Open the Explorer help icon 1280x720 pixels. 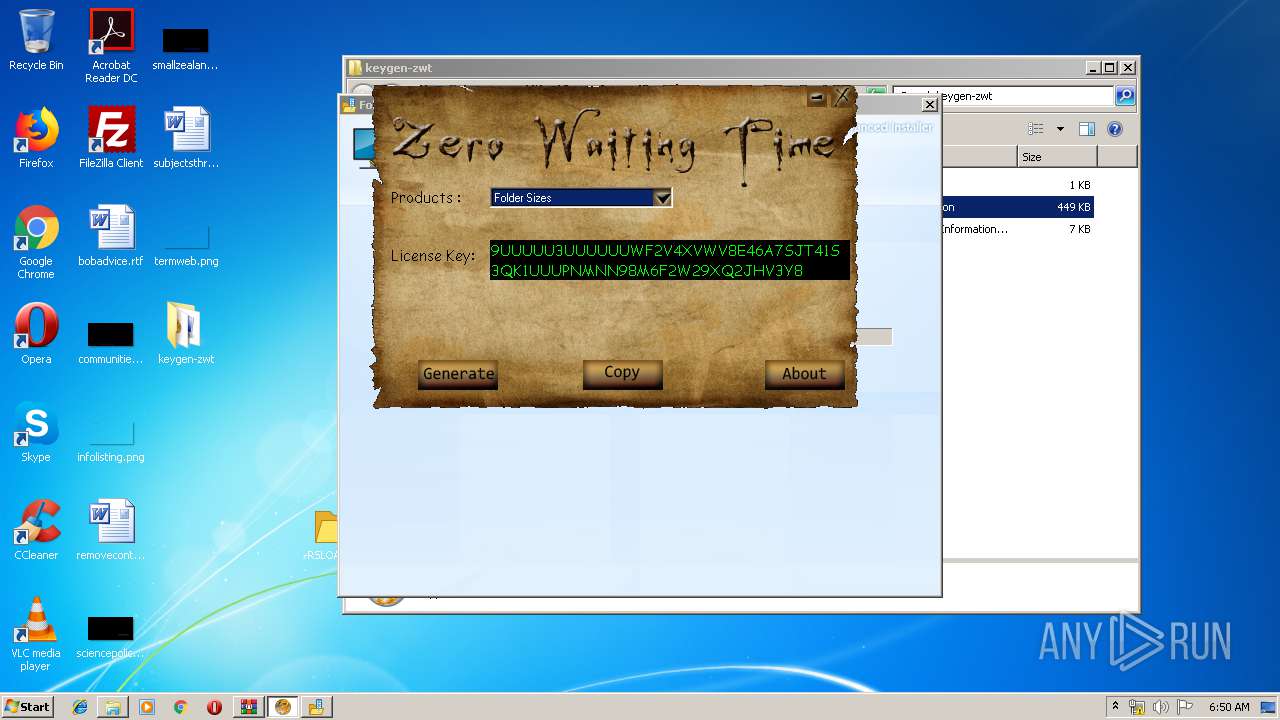coord(1115,129)
